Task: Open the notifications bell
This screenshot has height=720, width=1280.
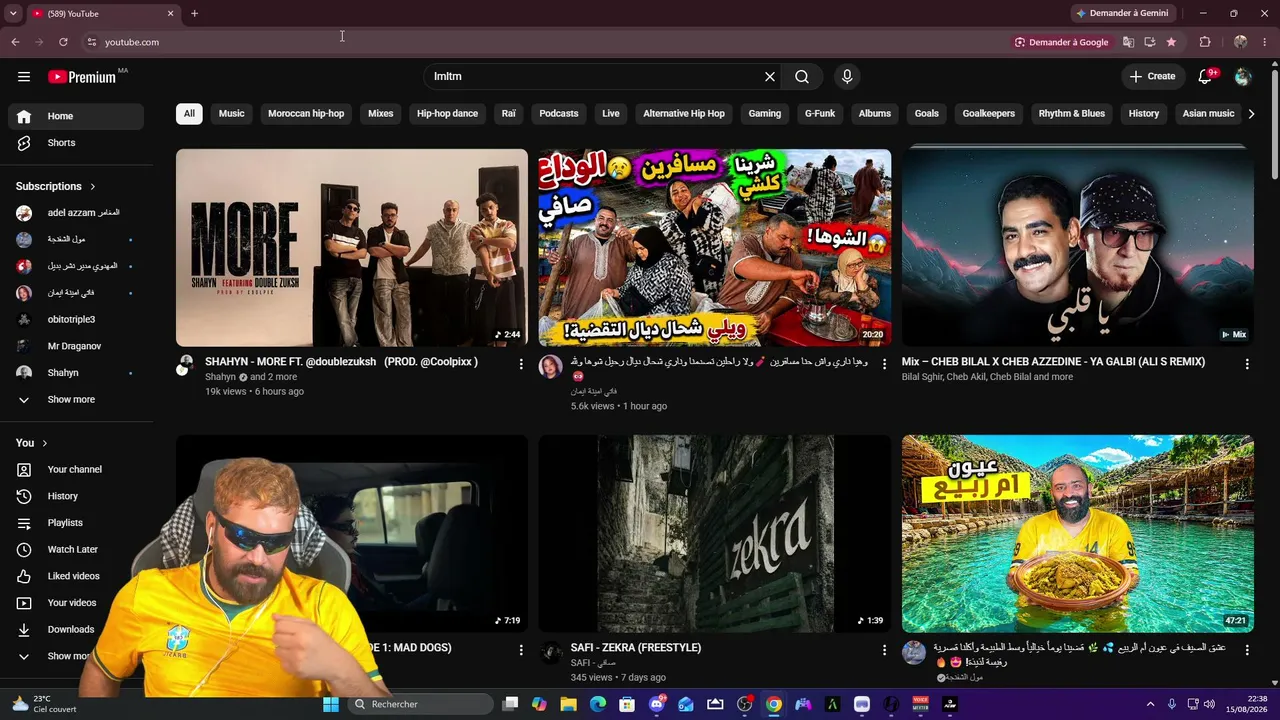Action: 1205,77
